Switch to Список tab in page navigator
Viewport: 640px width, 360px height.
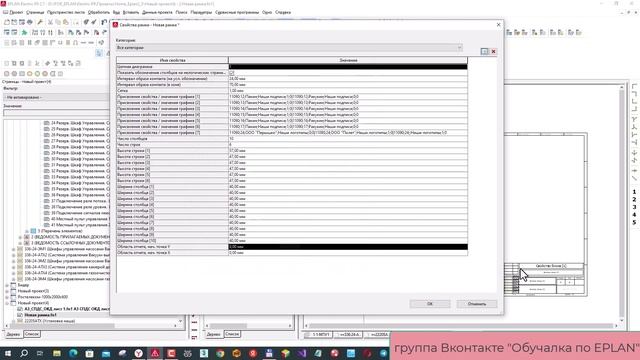[31, 334]
